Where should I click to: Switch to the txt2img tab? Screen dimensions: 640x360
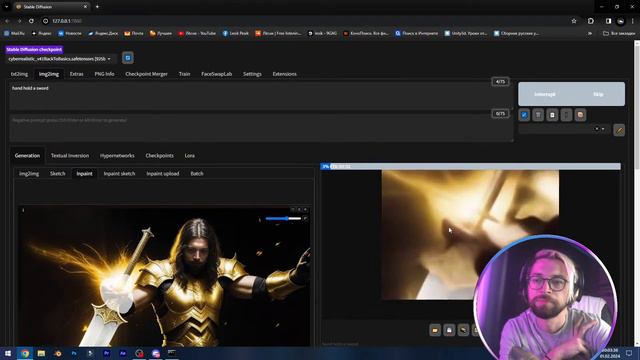(x=19, y=74)
